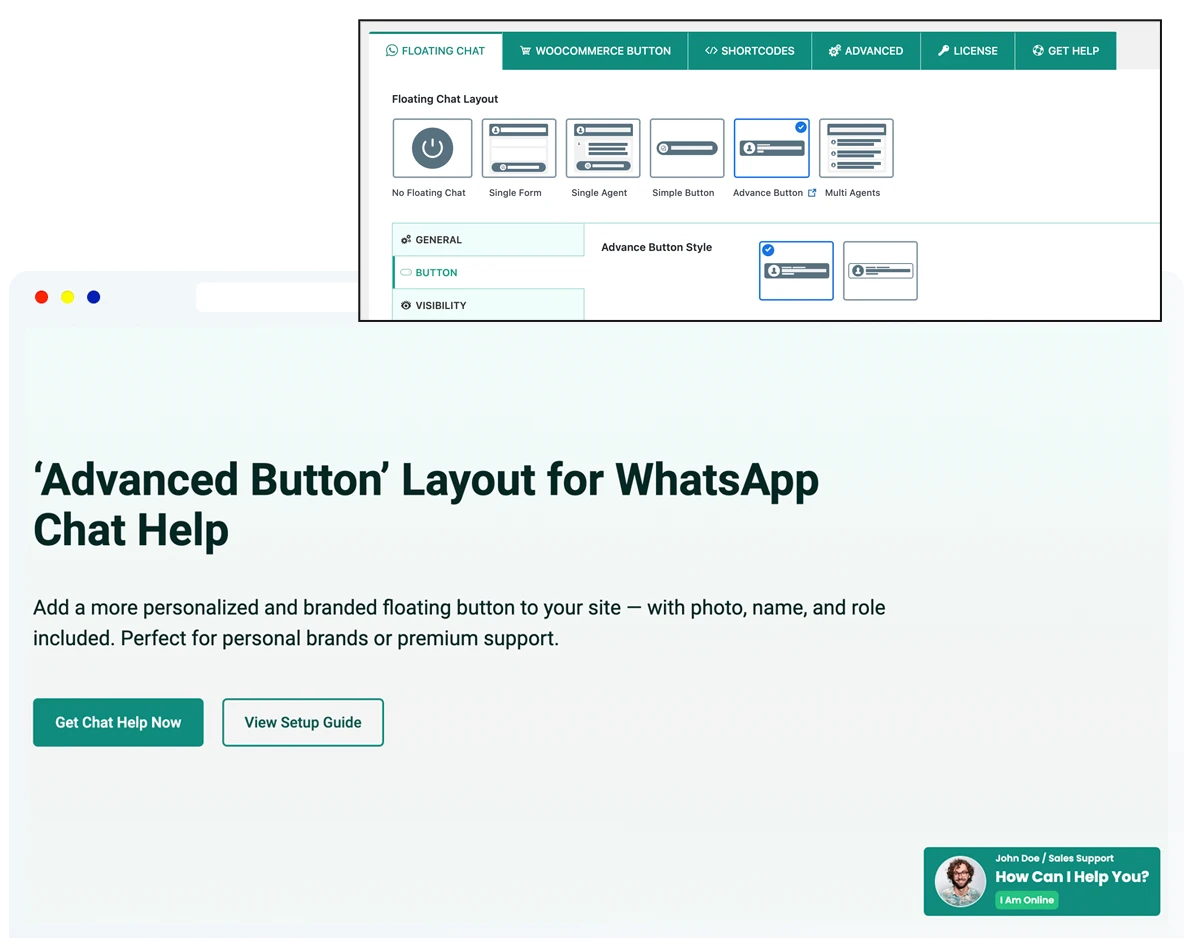Click the Advance Button Style label

pos(657,247)
